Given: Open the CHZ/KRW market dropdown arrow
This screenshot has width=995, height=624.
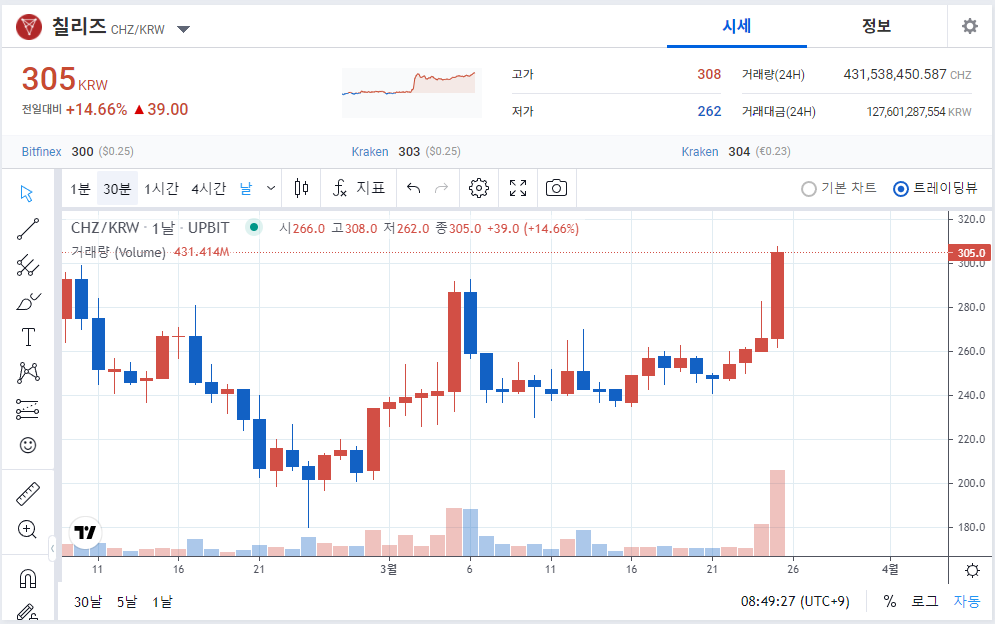Looking at the screenshot, I should coord(183,29).
